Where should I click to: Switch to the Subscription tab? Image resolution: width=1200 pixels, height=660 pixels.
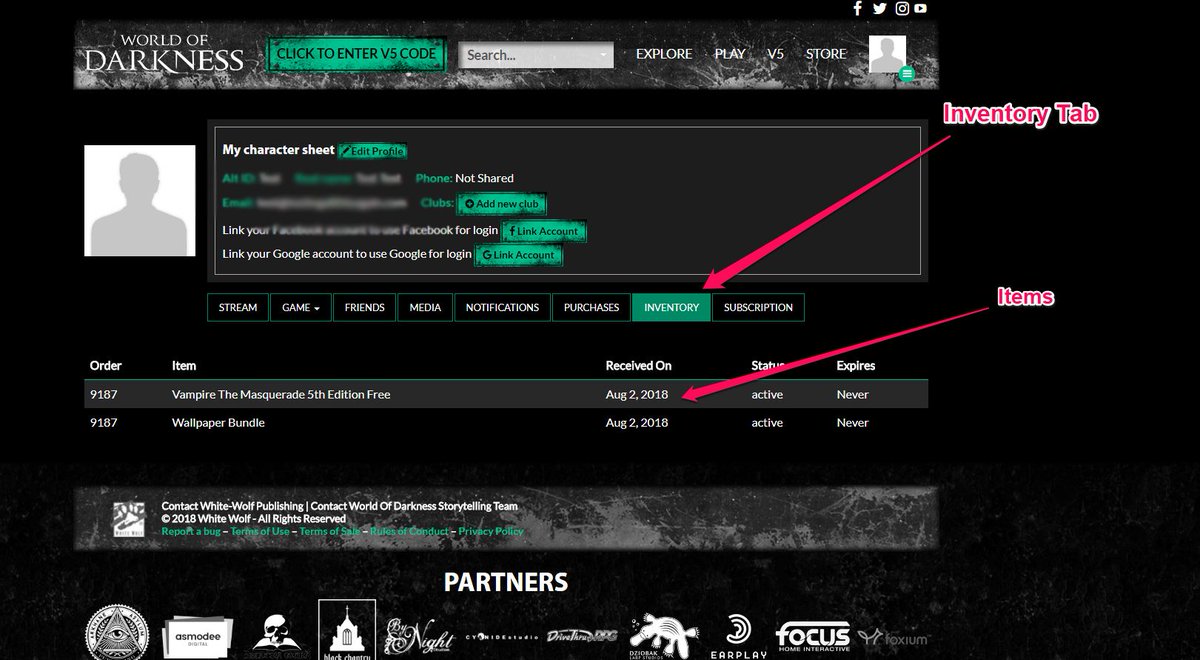click(758, 308)
